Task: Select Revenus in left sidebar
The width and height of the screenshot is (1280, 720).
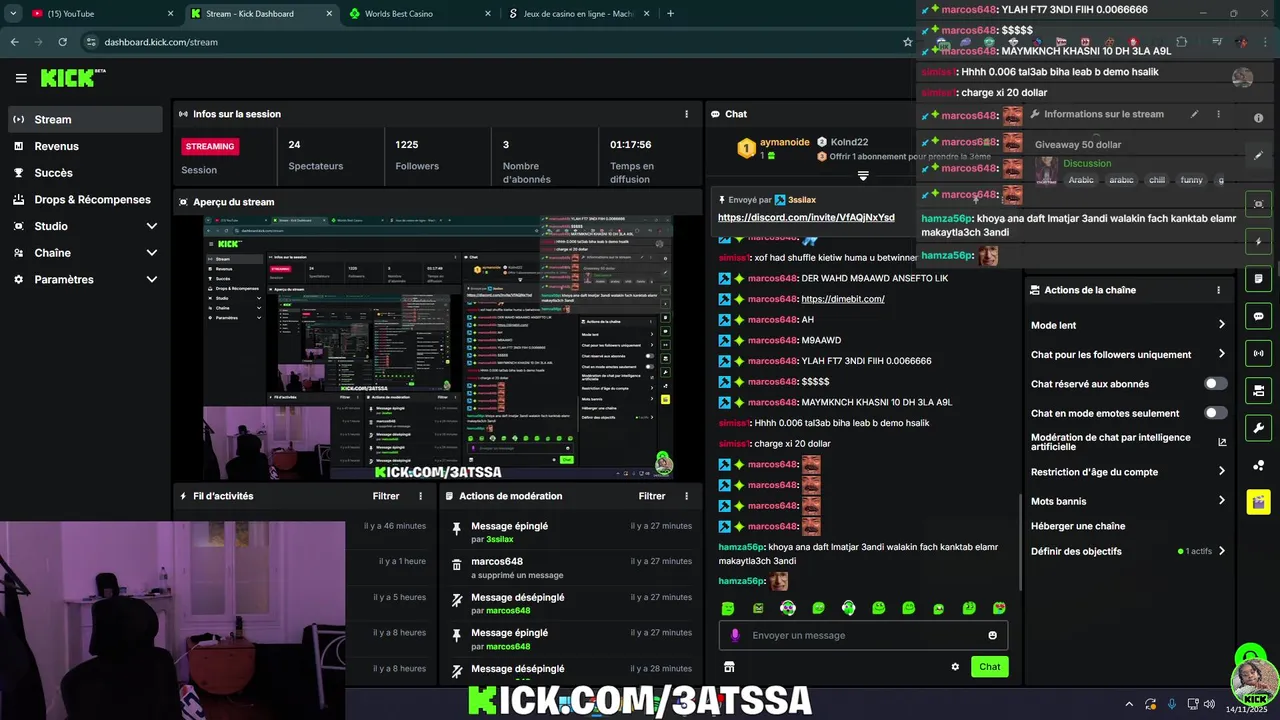Action: point(84,146)
